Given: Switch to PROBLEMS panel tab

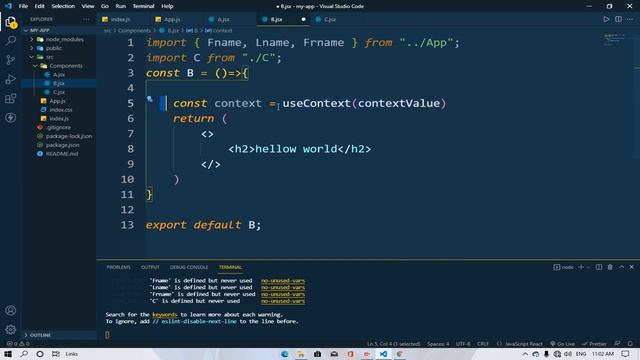Looking at the screenshot, I should pos(118,267).
